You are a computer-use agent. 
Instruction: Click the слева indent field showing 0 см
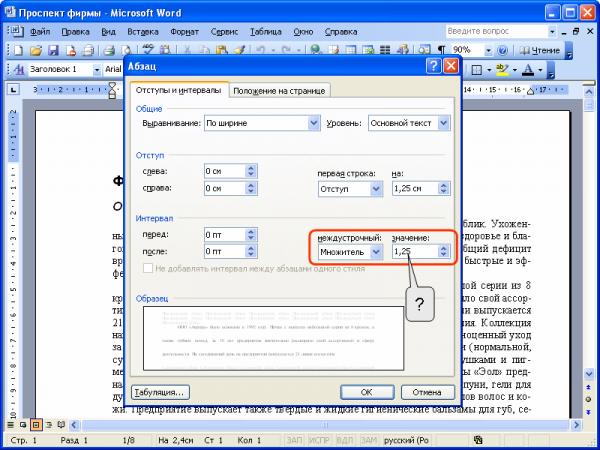click(x=225, y=171)
